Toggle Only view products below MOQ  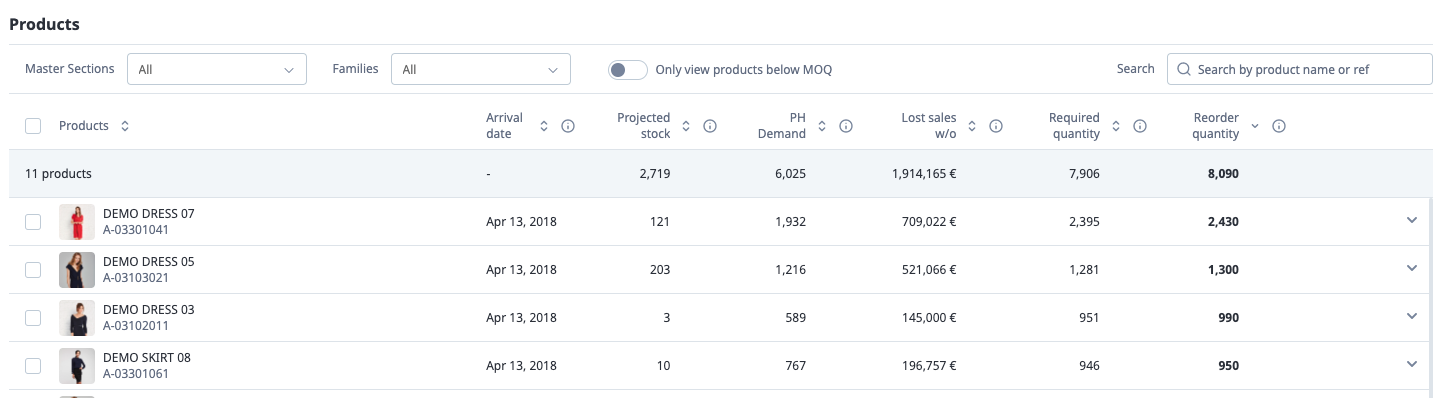click(628, 70)
